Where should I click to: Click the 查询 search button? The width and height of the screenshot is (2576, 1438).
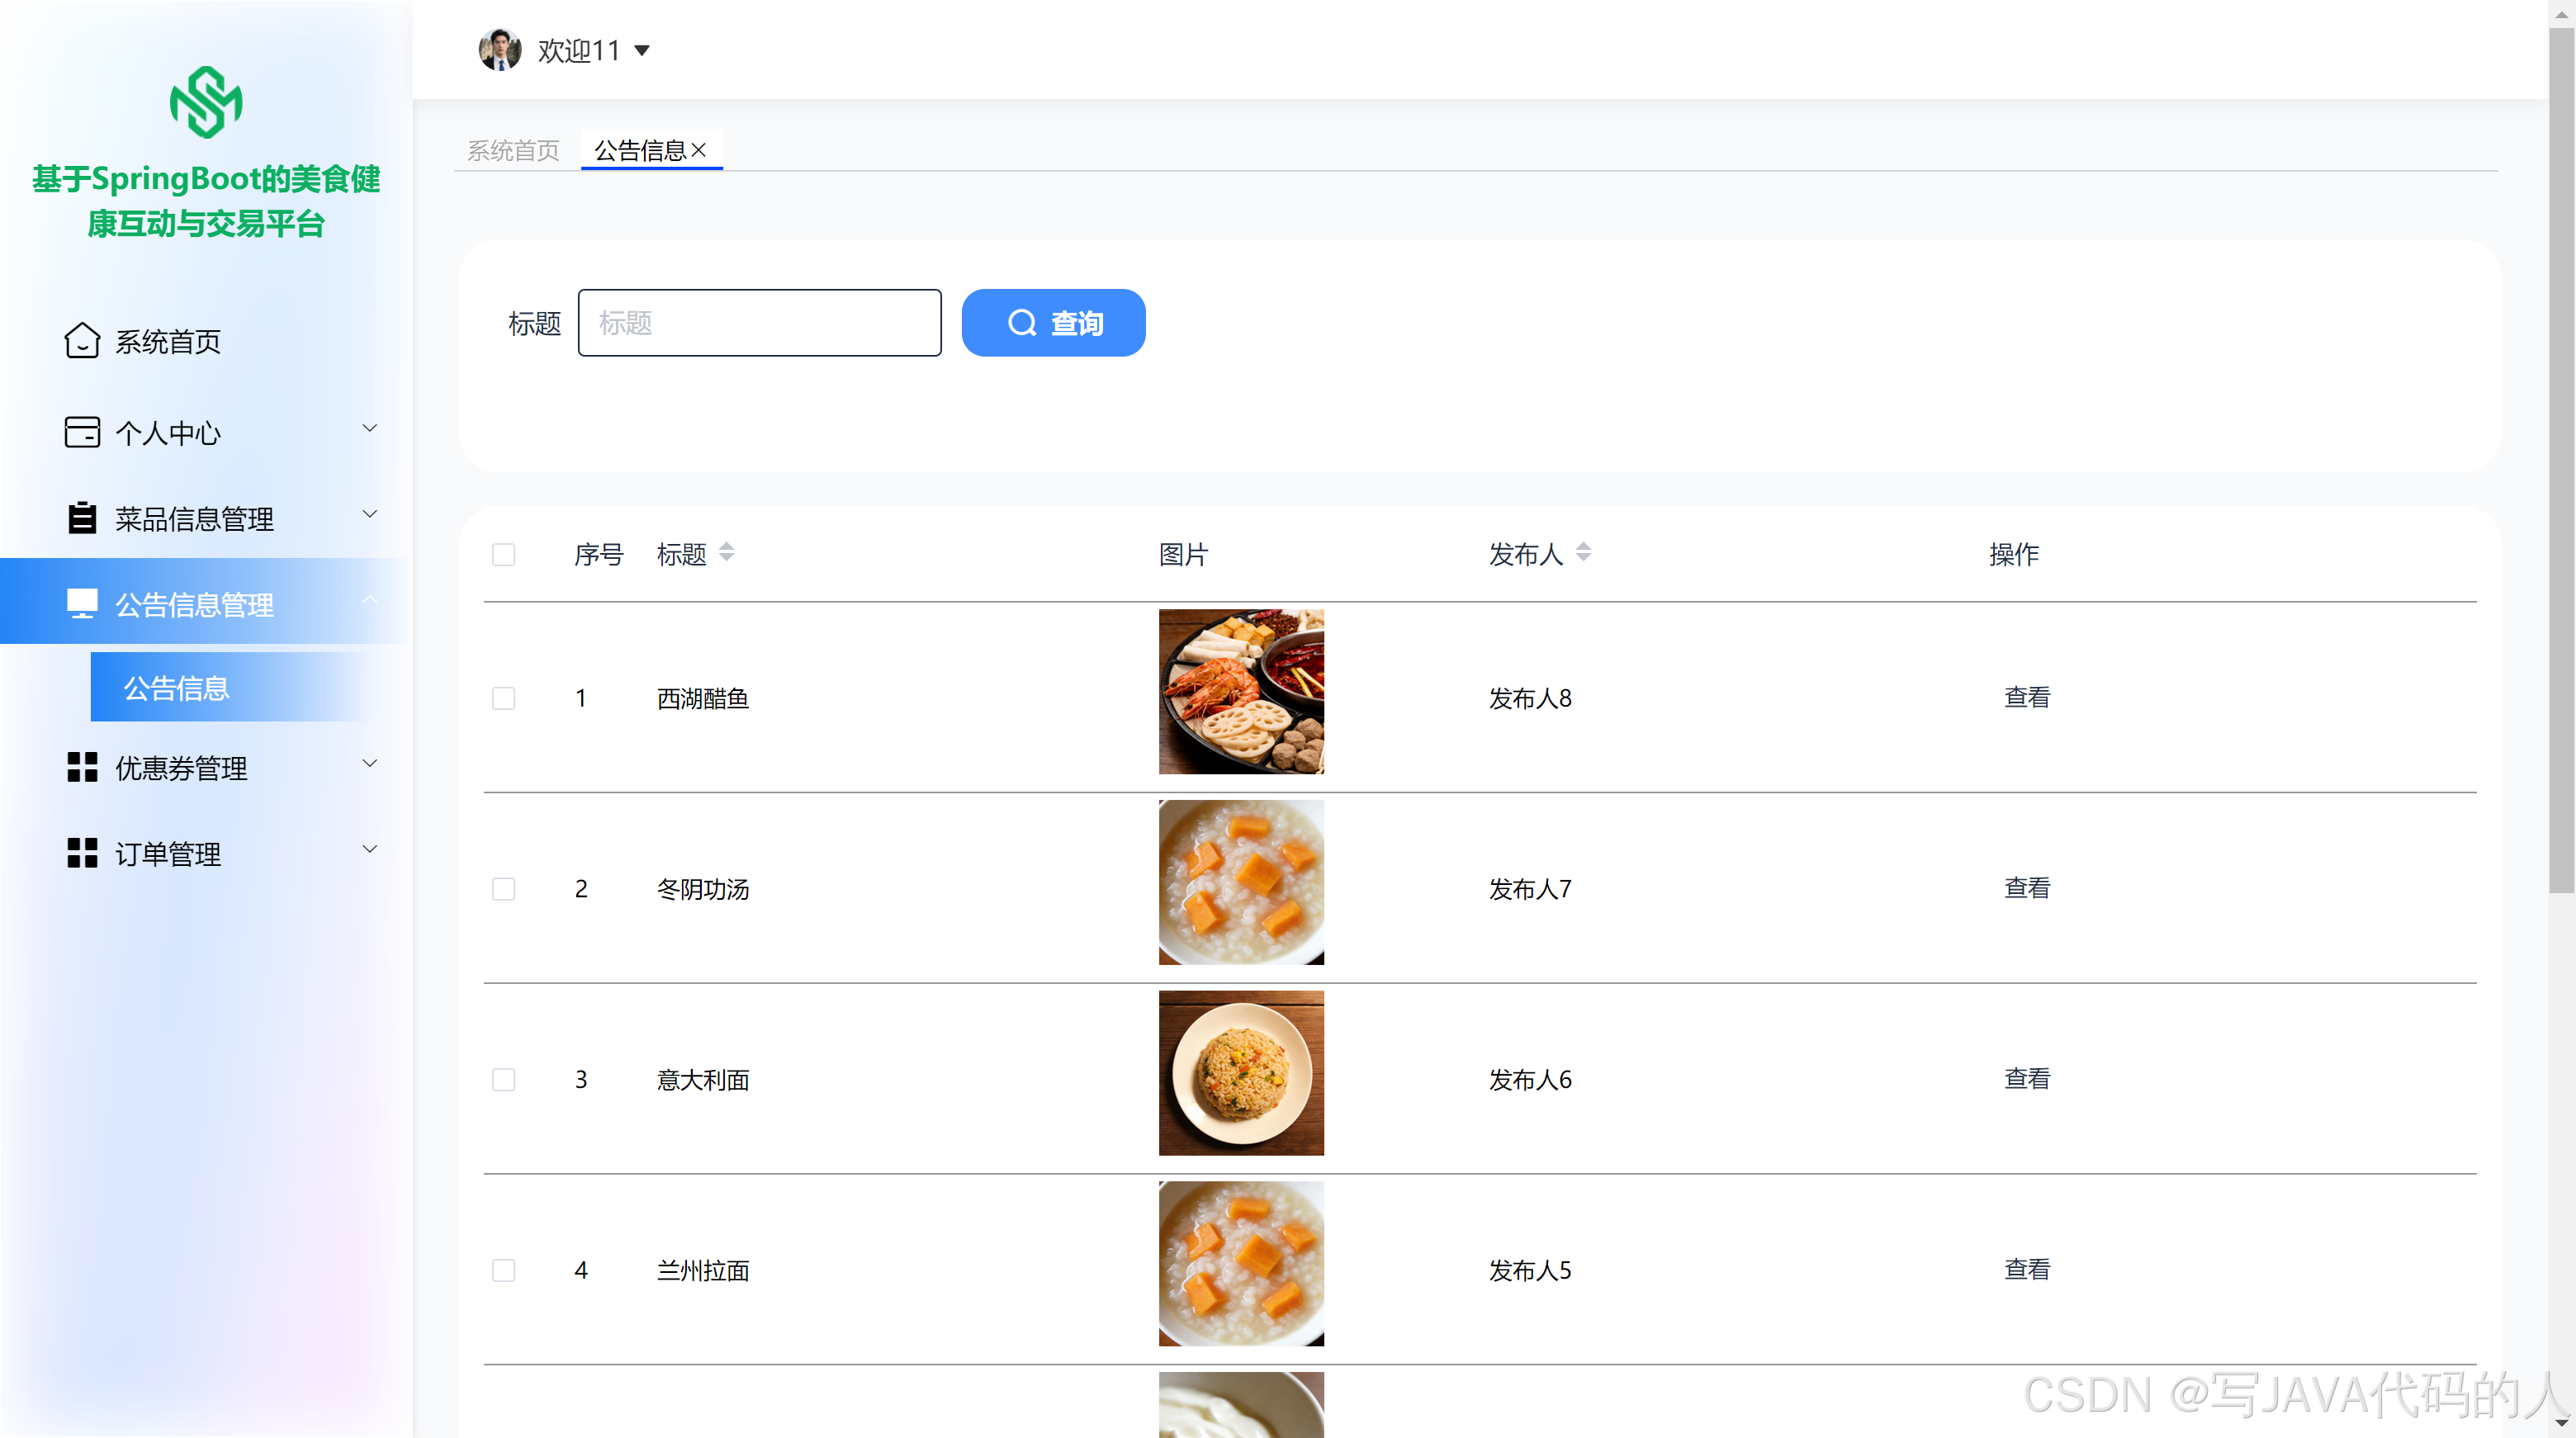point(1054,323)
